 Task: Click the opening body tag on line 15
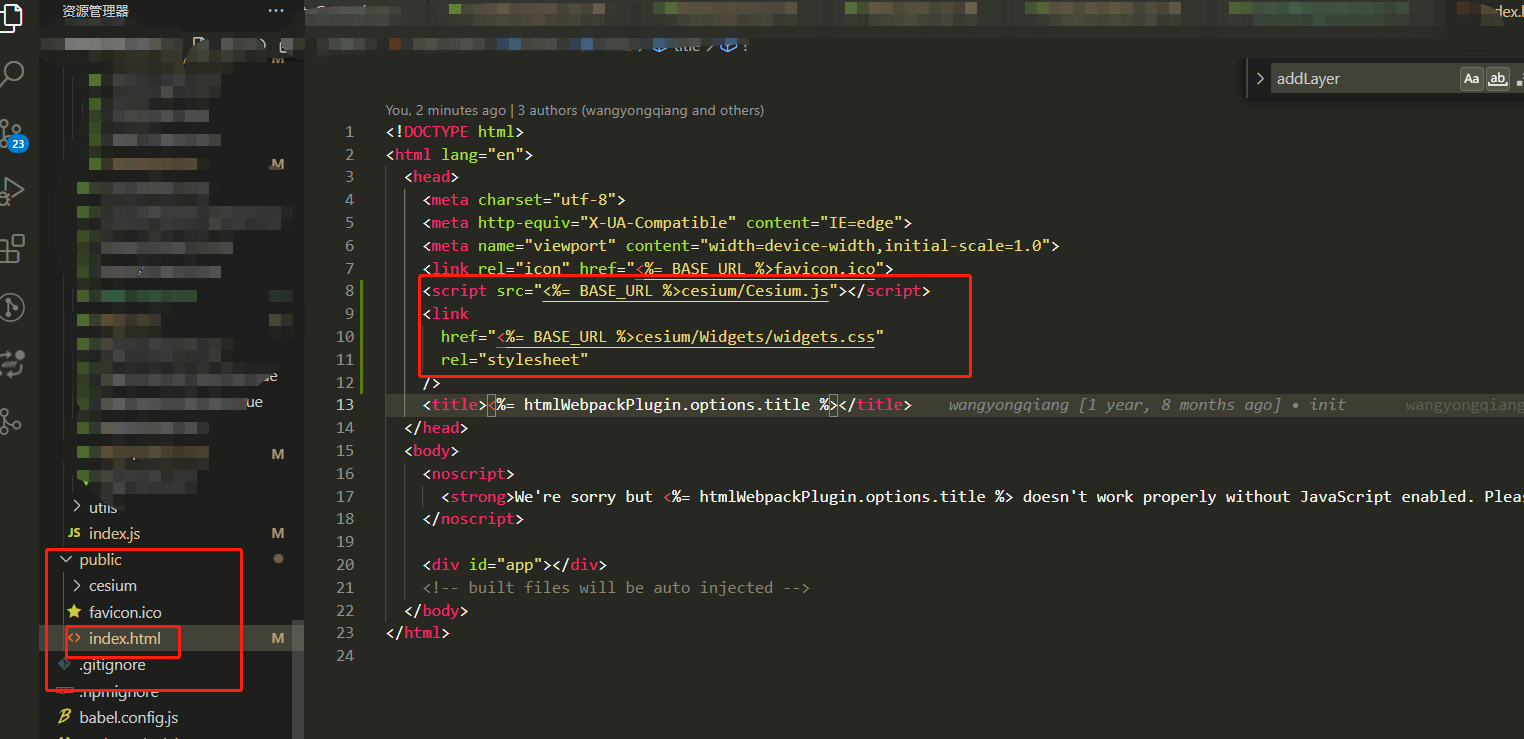pyautogui.click(x=431, y=451)
